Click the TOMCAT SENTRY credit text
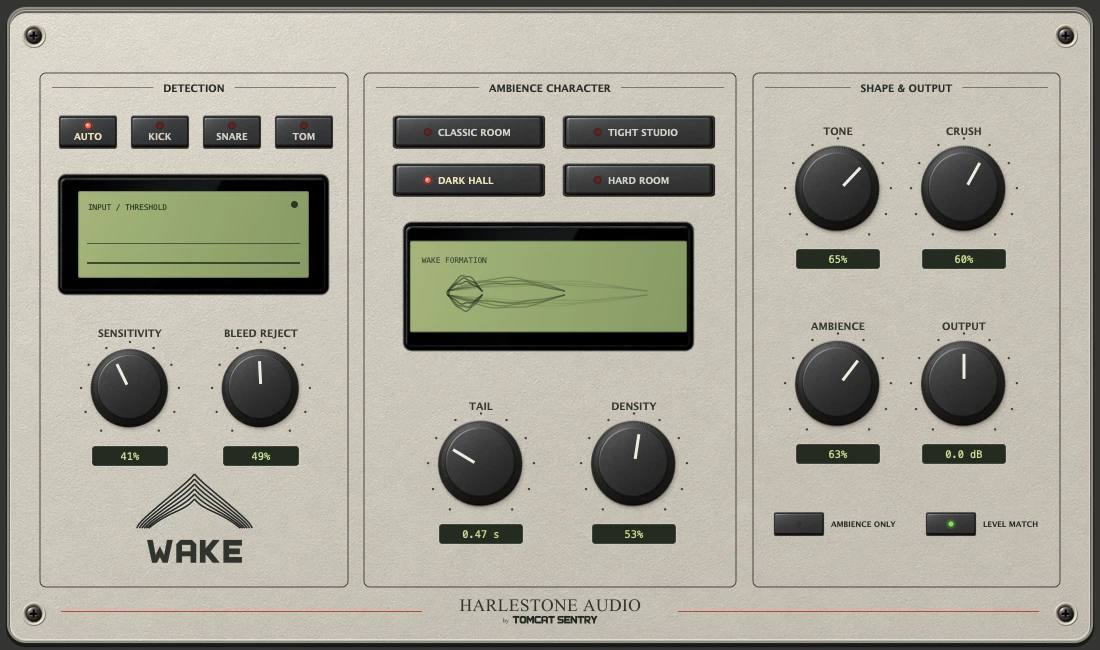Viewport: 1100px width, 650px height. coord(555,620)
